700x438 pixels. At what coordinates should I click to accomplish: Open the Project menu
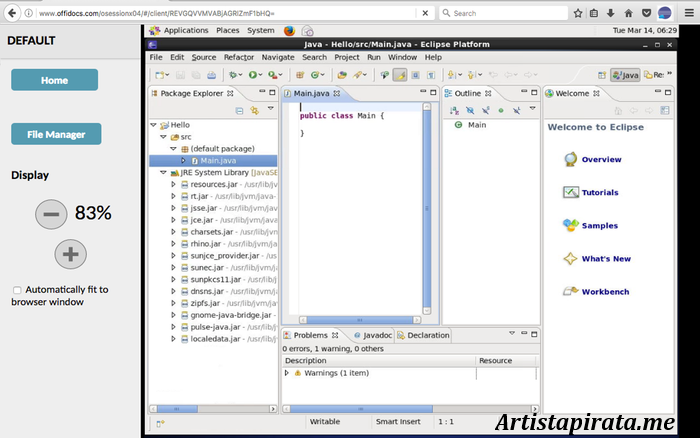tap(346, 57)
